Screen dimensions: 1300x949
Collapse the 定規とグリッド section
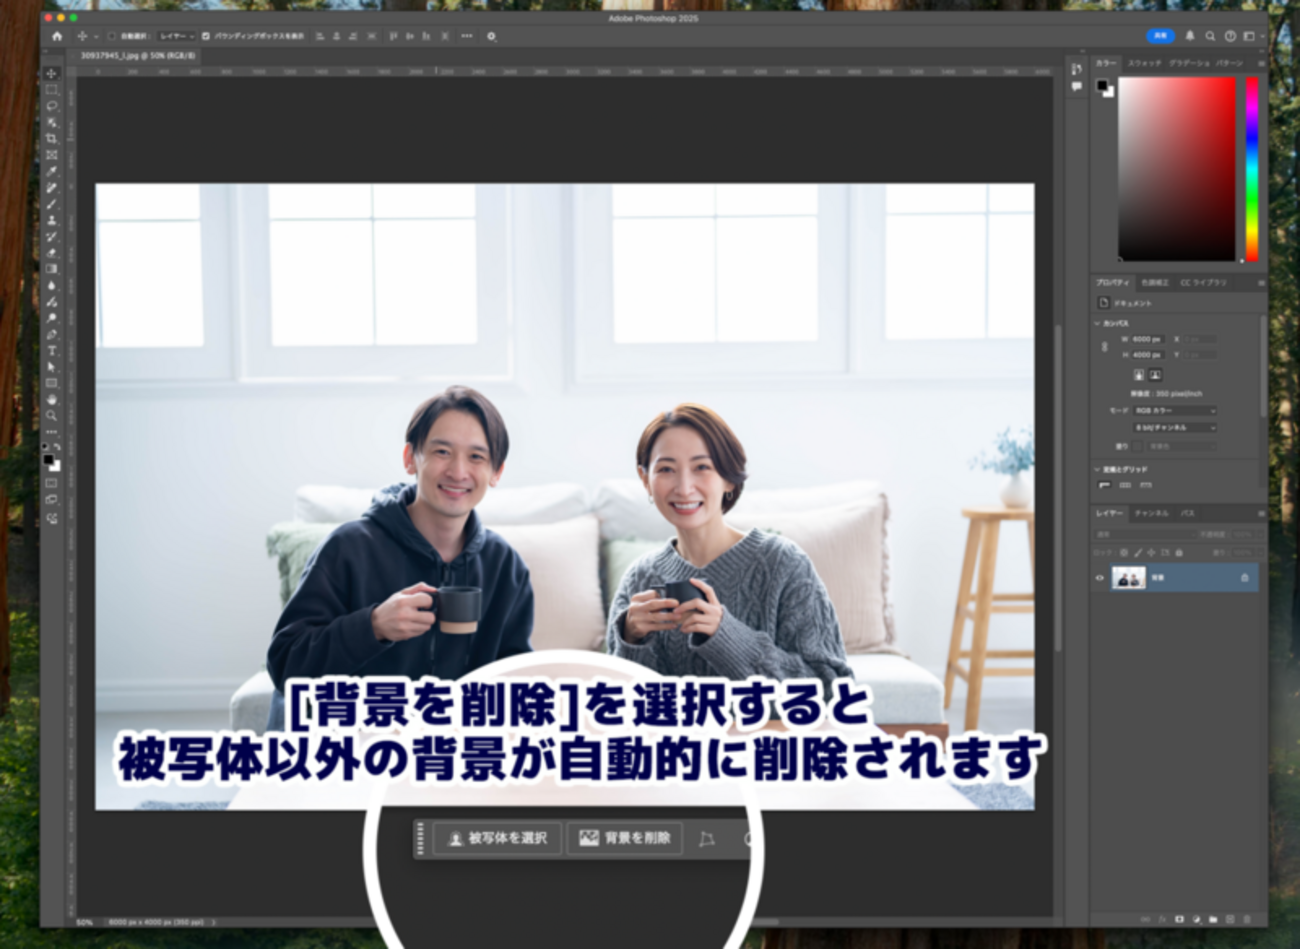point(1097,469)
